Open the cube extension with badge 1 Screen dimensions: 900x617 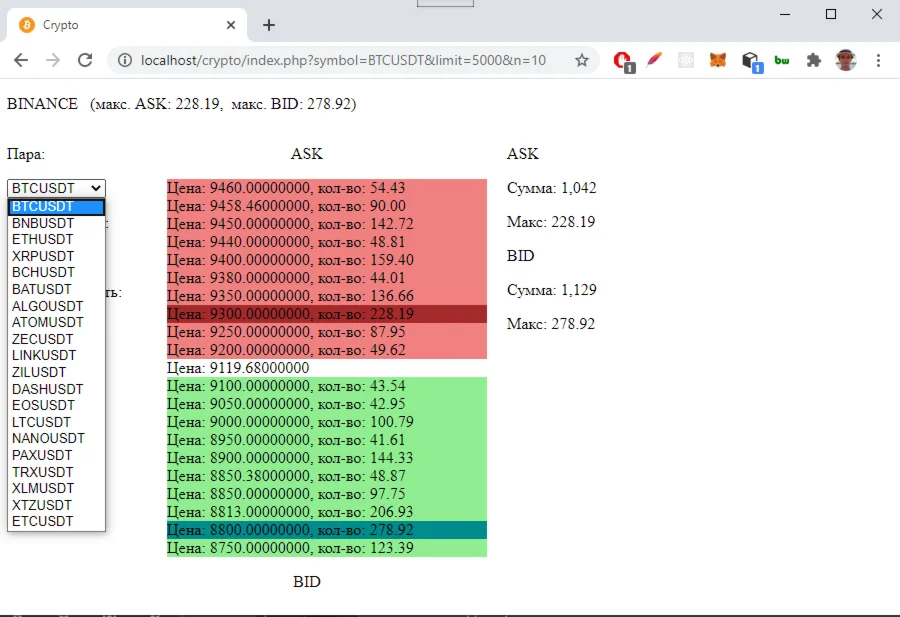(x=751, y=61)
